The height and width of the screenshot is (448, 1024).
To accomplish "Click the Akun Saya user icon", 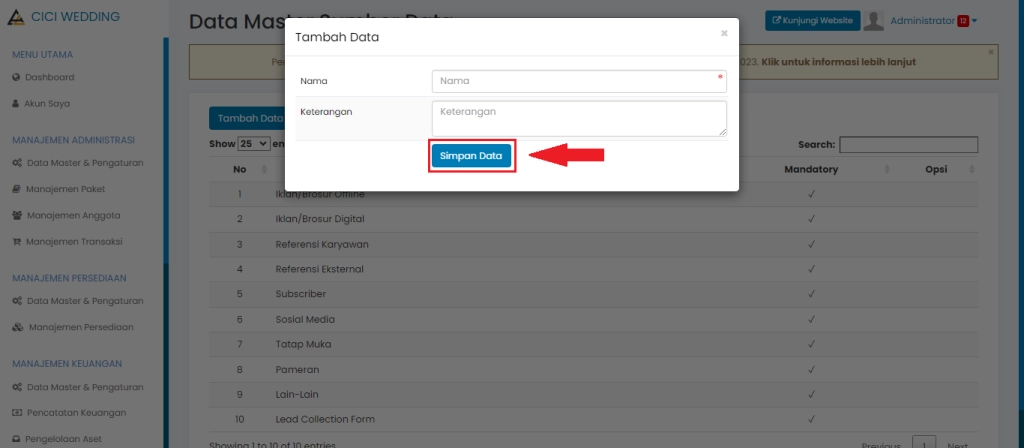I will pyautogui.click(x=16, y=104).
